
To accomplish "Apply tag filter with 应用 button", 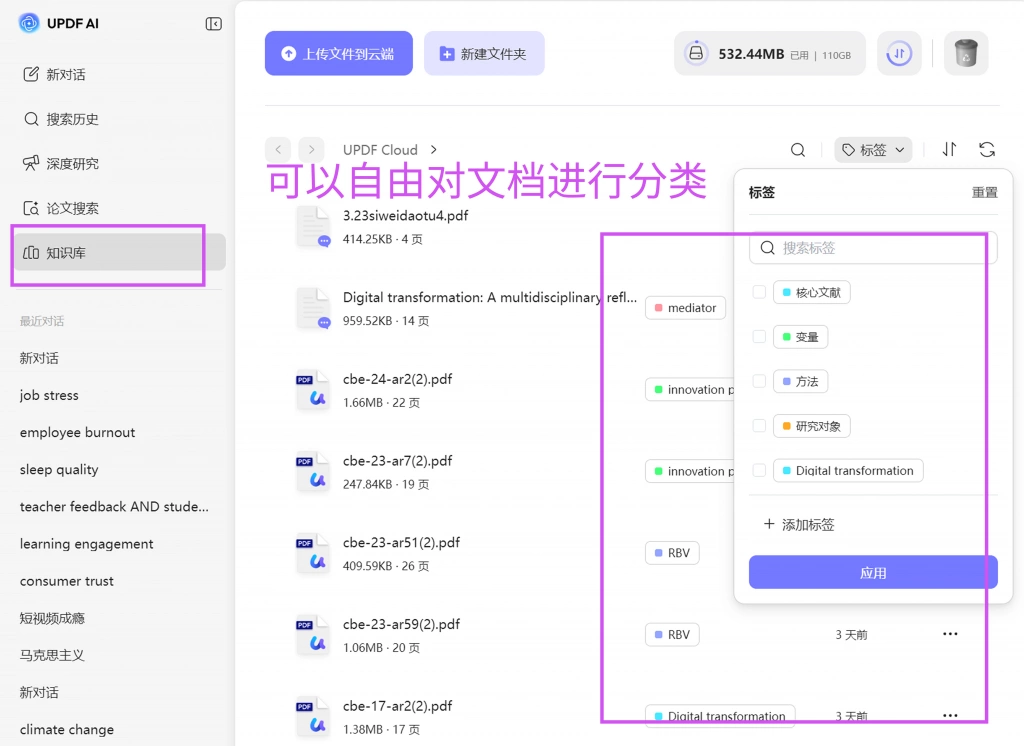I will click(x=873, y=572).
